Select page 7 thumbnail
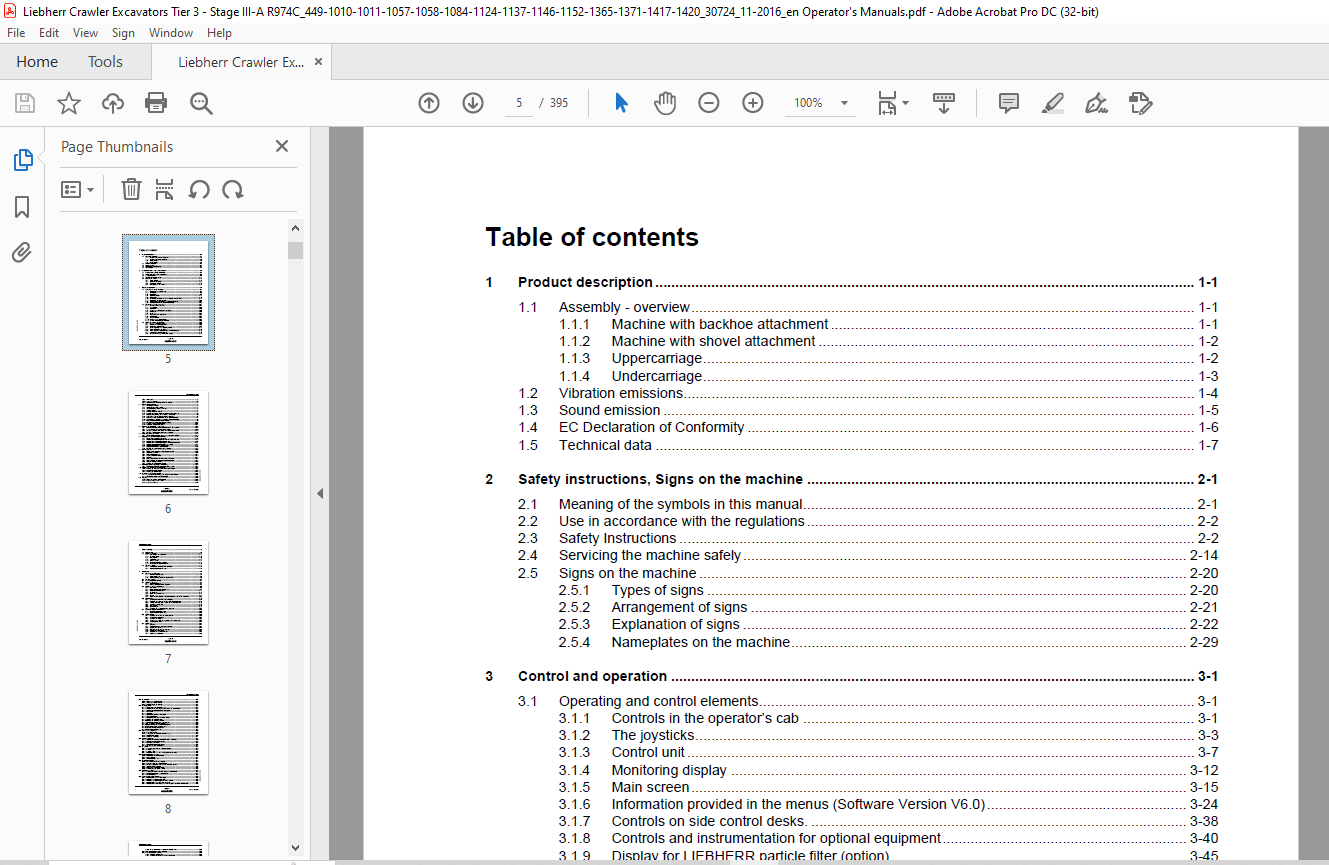The height and width of the screenshot is (865, 1329). tap(168, 593)
